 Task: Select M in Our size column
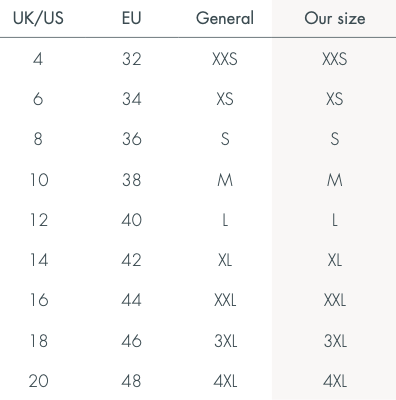click(334, 180)
